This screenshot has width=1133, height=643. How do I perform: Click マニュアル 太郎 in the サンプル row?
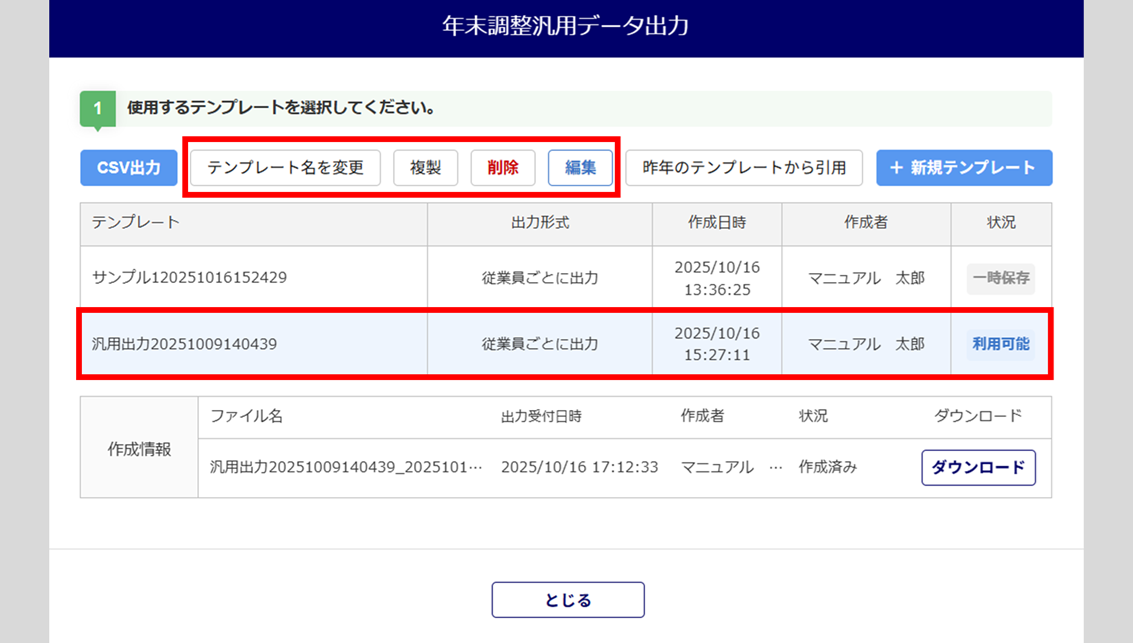tap(866, 278)
